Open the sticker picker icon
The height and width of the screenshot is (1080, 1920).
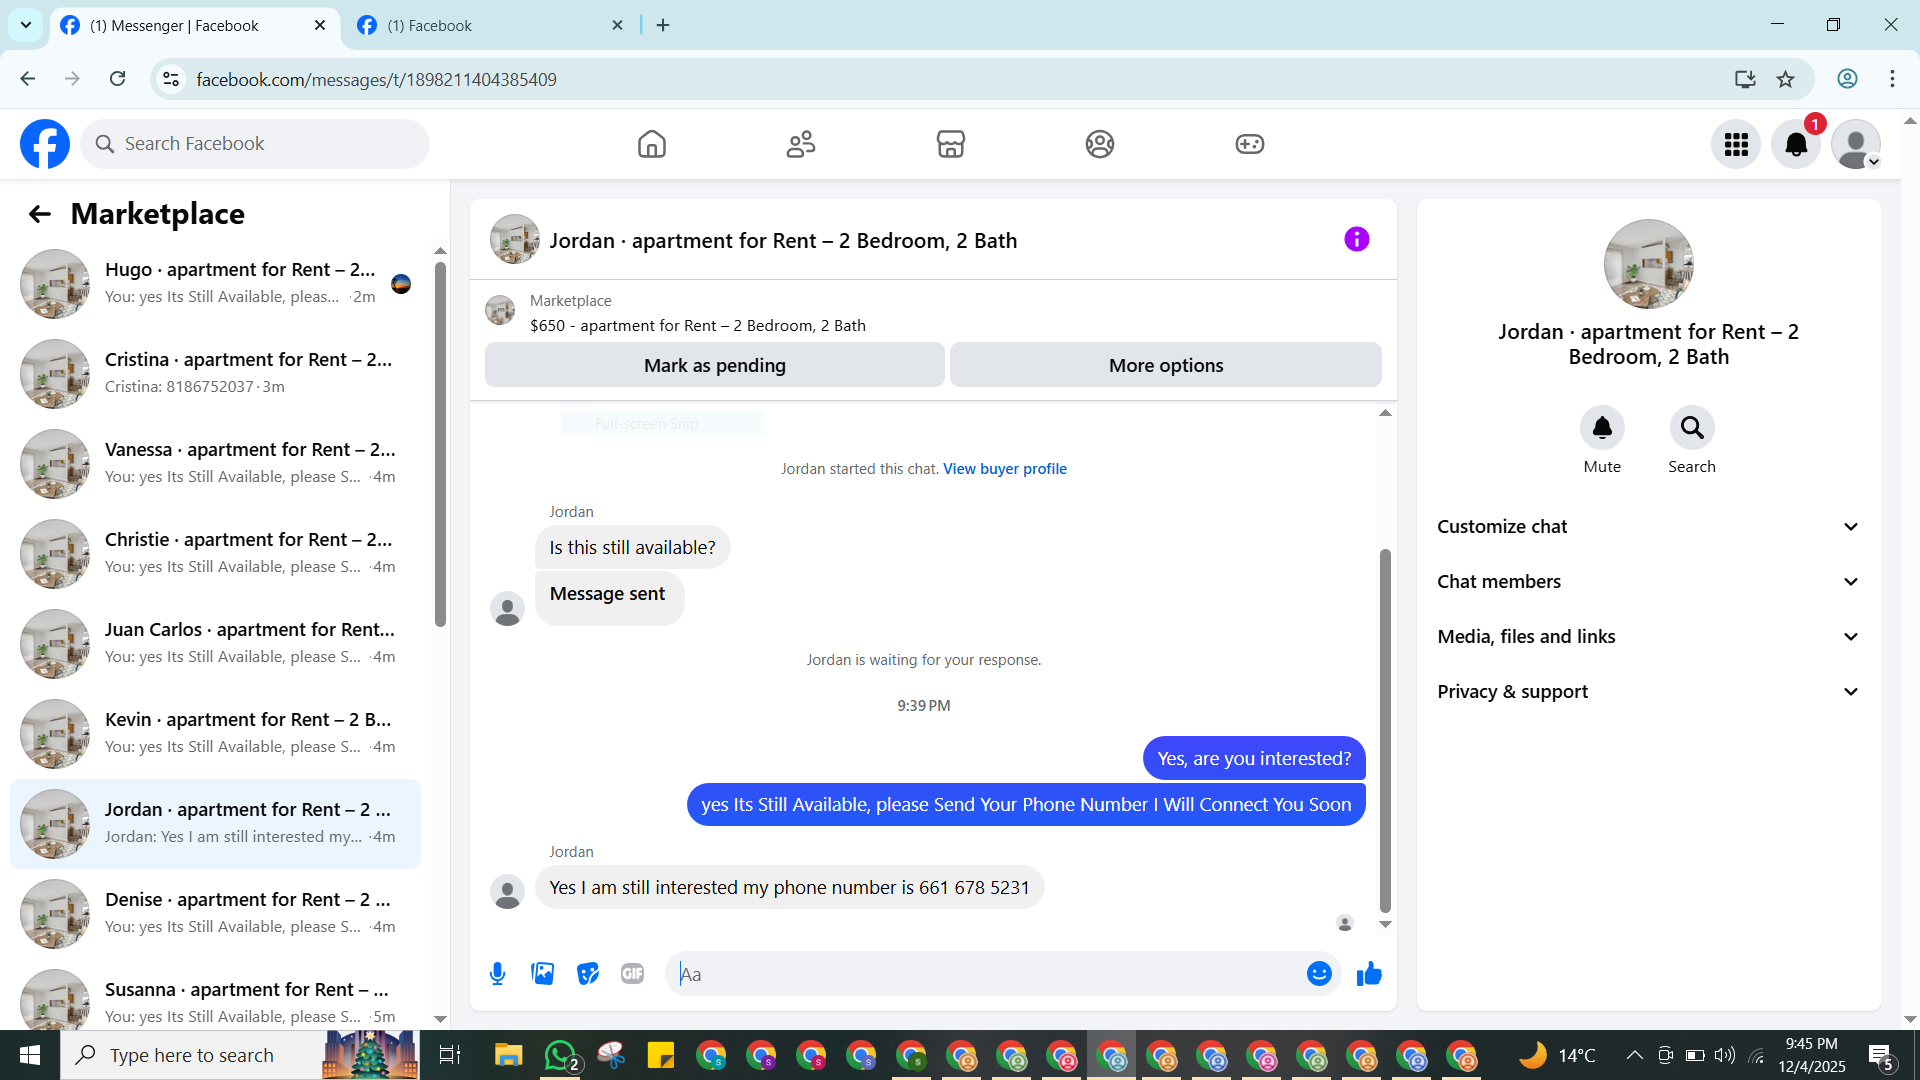(x=588, y=973)
